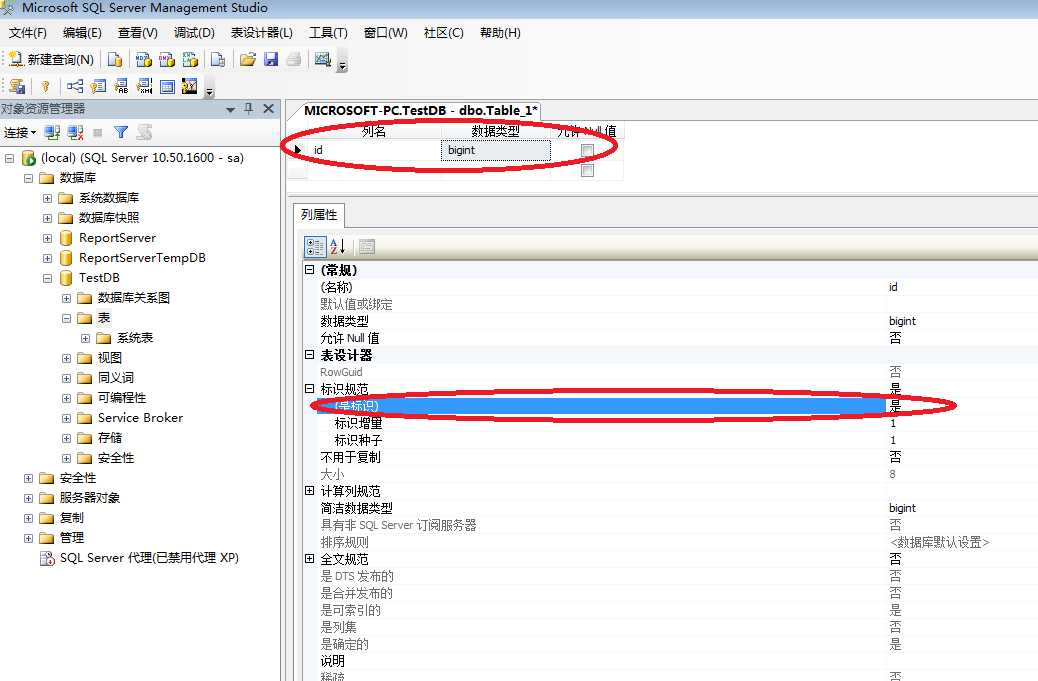This screenshot has height=681, width=1038.
Task: Click the row selector arrow for id
Action: pyautogui.click(x=297, y=150)
